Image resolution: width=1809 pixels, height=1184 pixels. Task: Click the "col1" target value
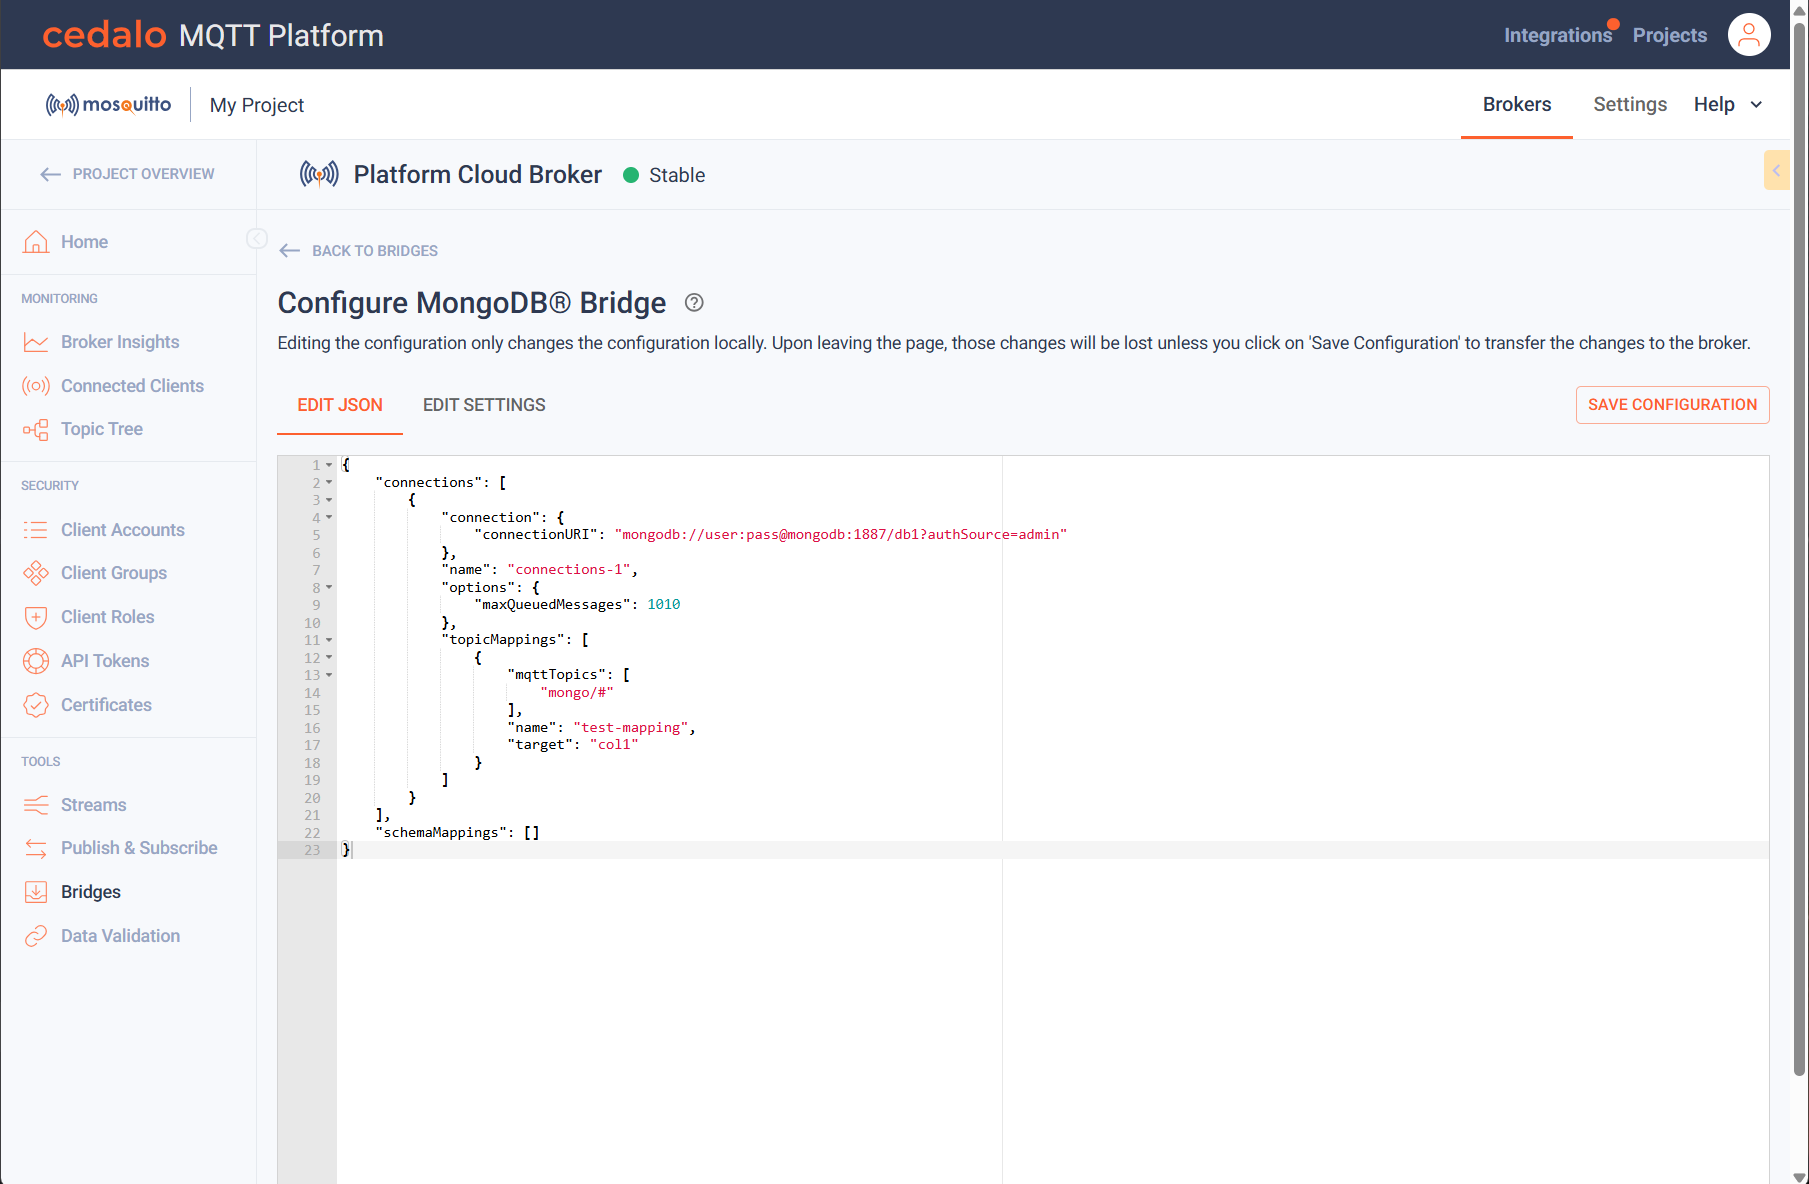click(614, 745)
